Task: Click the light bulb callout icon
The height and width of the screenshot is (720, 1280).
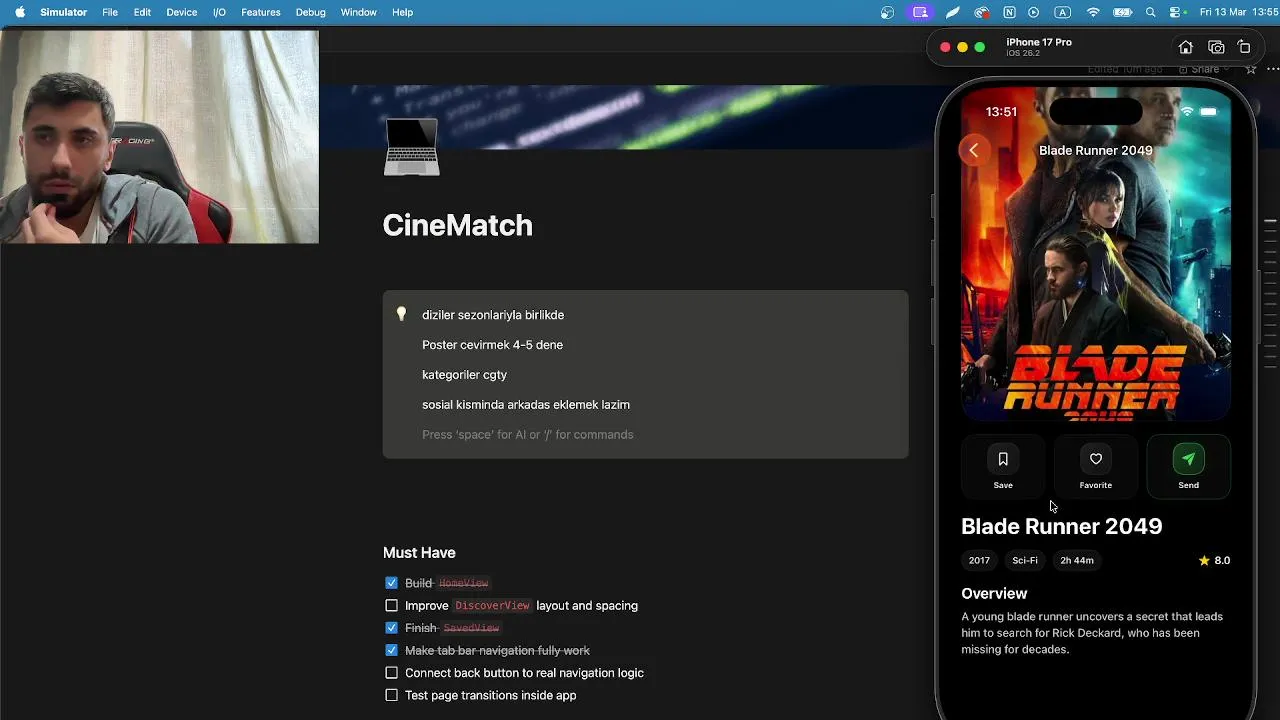Action: click(401, 314)
